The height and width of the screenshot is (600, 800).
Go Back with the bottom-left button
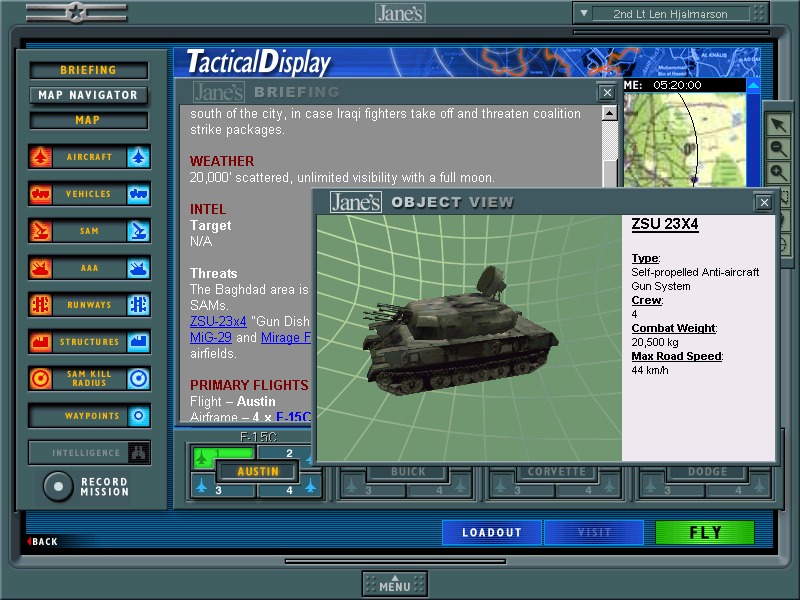42,541
